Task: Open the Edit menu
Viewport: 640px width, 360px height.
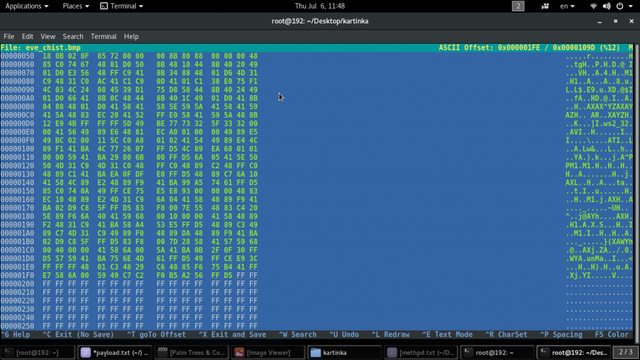Action: (x=27, y=36)
